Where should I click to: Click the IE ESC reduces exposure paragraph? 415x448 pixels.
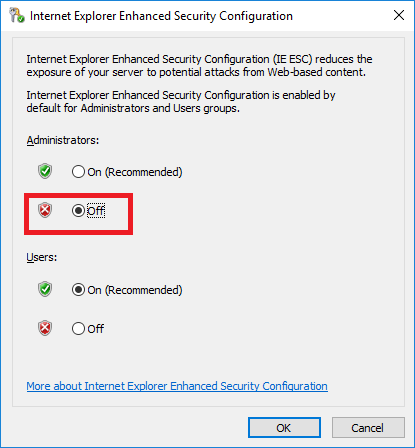tap(199, 66)
